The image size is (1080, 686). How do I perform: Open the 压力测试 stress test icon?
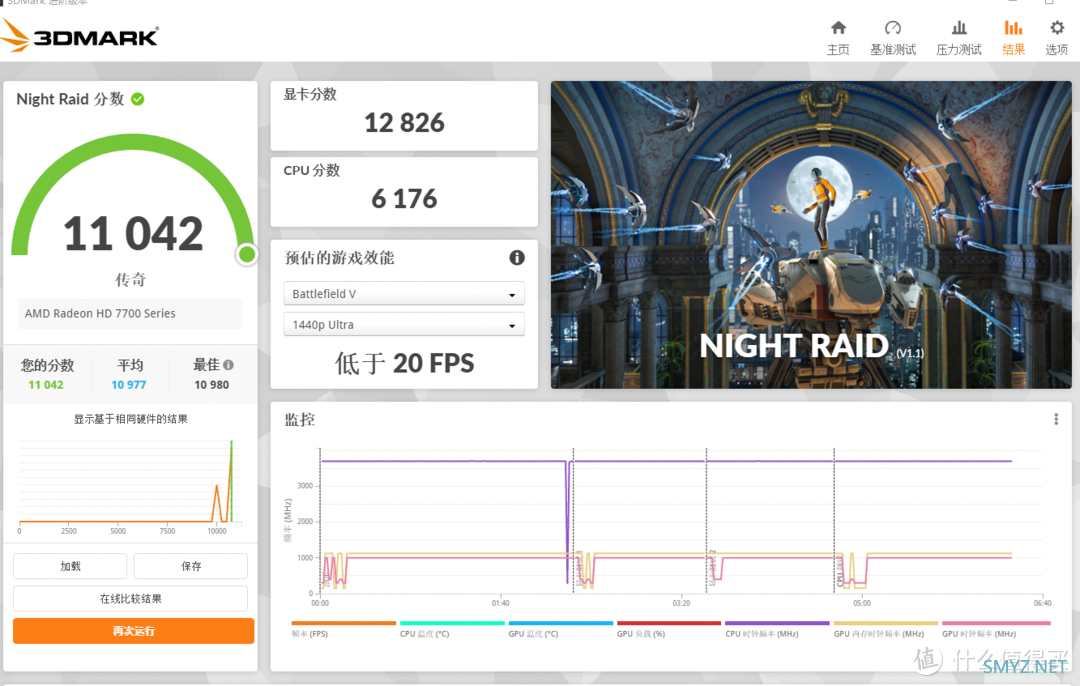(x=959, y=28)
